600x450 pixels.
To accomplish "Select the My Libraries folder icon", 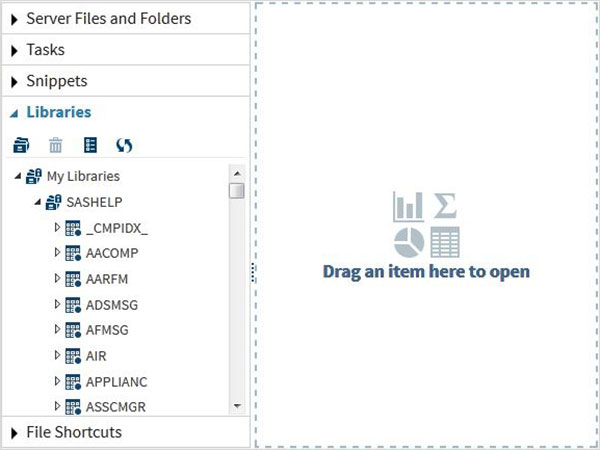I will click(x=34, y=176).
